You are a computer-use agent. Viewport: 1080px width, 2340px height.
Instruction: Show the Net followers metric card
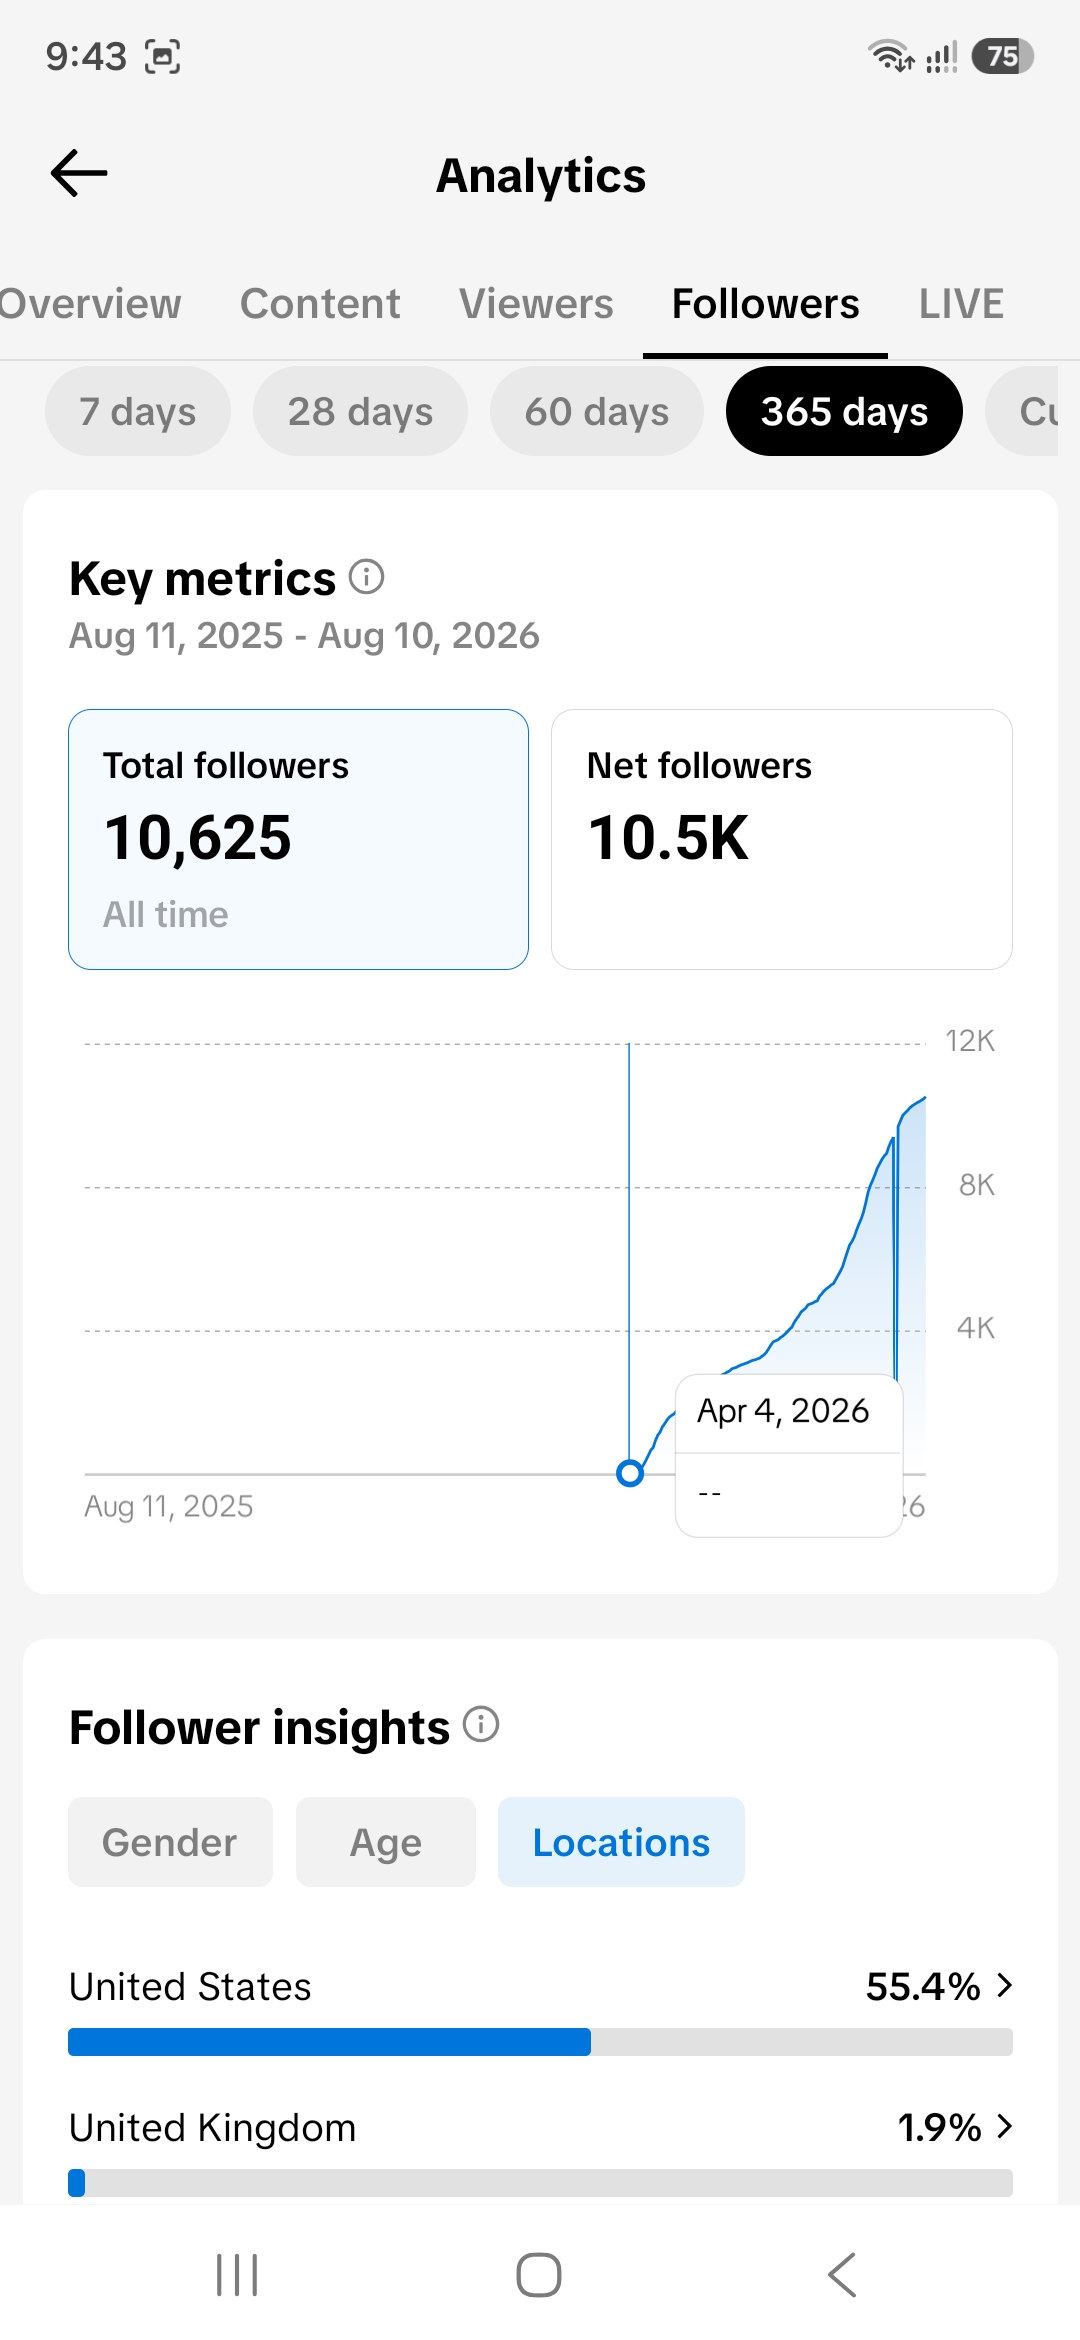782,839
